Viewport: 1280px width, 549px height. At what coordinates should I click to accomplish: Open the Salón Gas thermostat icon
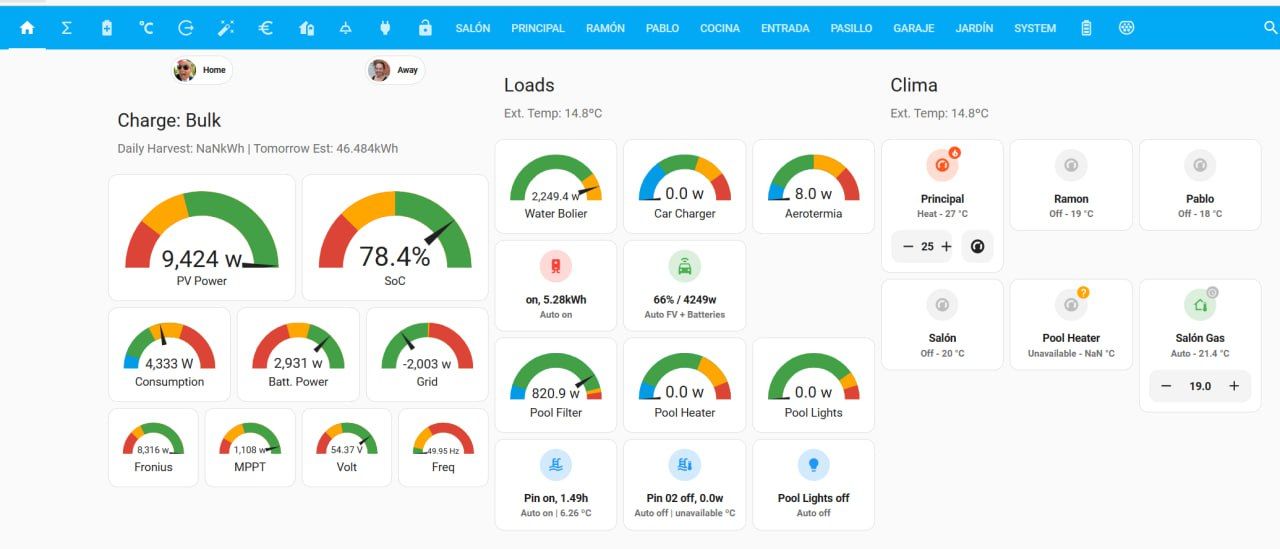1199,305
